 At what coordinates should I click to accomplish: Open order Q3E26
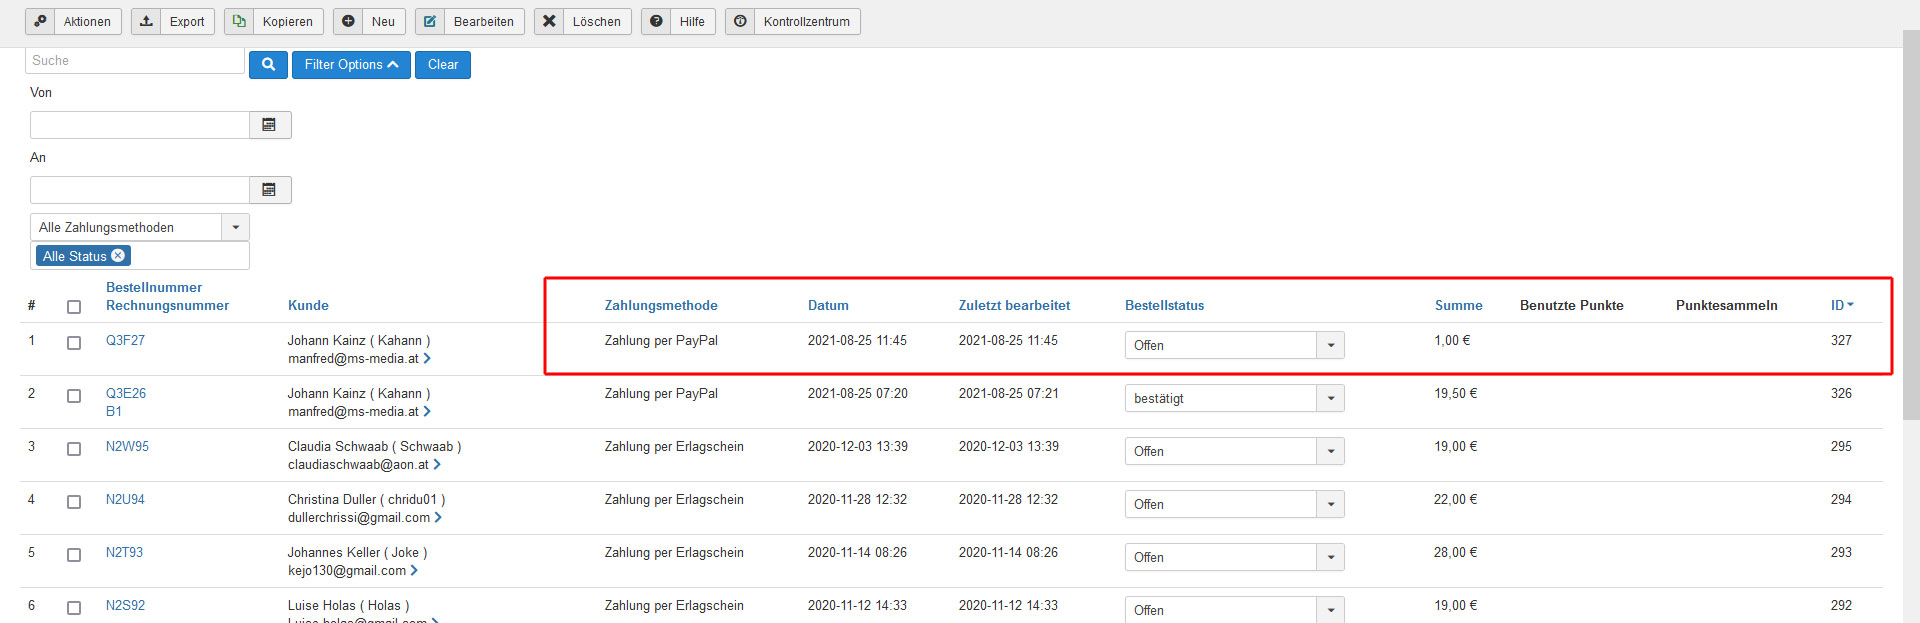pyautogui.click(x=126, y=393)
